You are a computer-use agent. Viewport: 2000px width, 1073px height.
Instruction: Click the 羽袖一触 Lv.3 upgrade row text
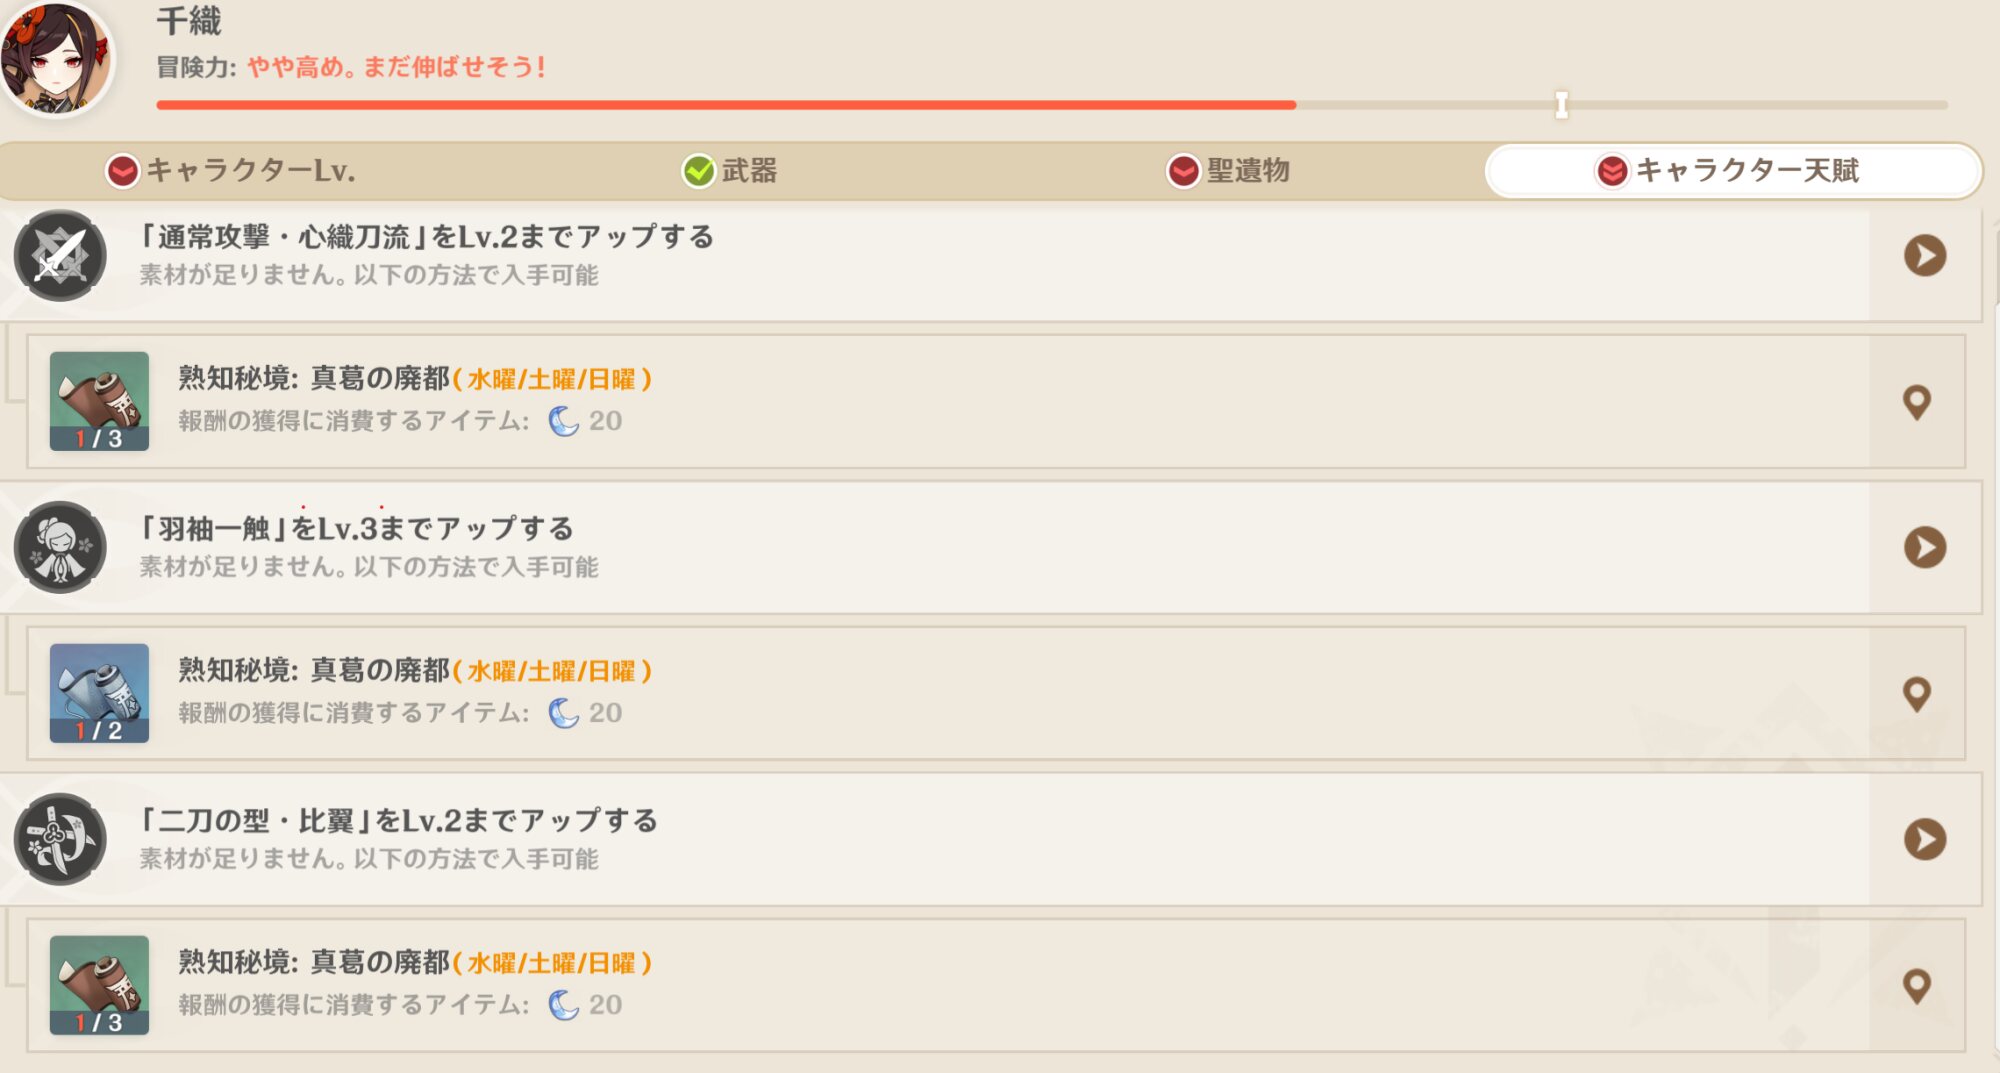(357, 528)
